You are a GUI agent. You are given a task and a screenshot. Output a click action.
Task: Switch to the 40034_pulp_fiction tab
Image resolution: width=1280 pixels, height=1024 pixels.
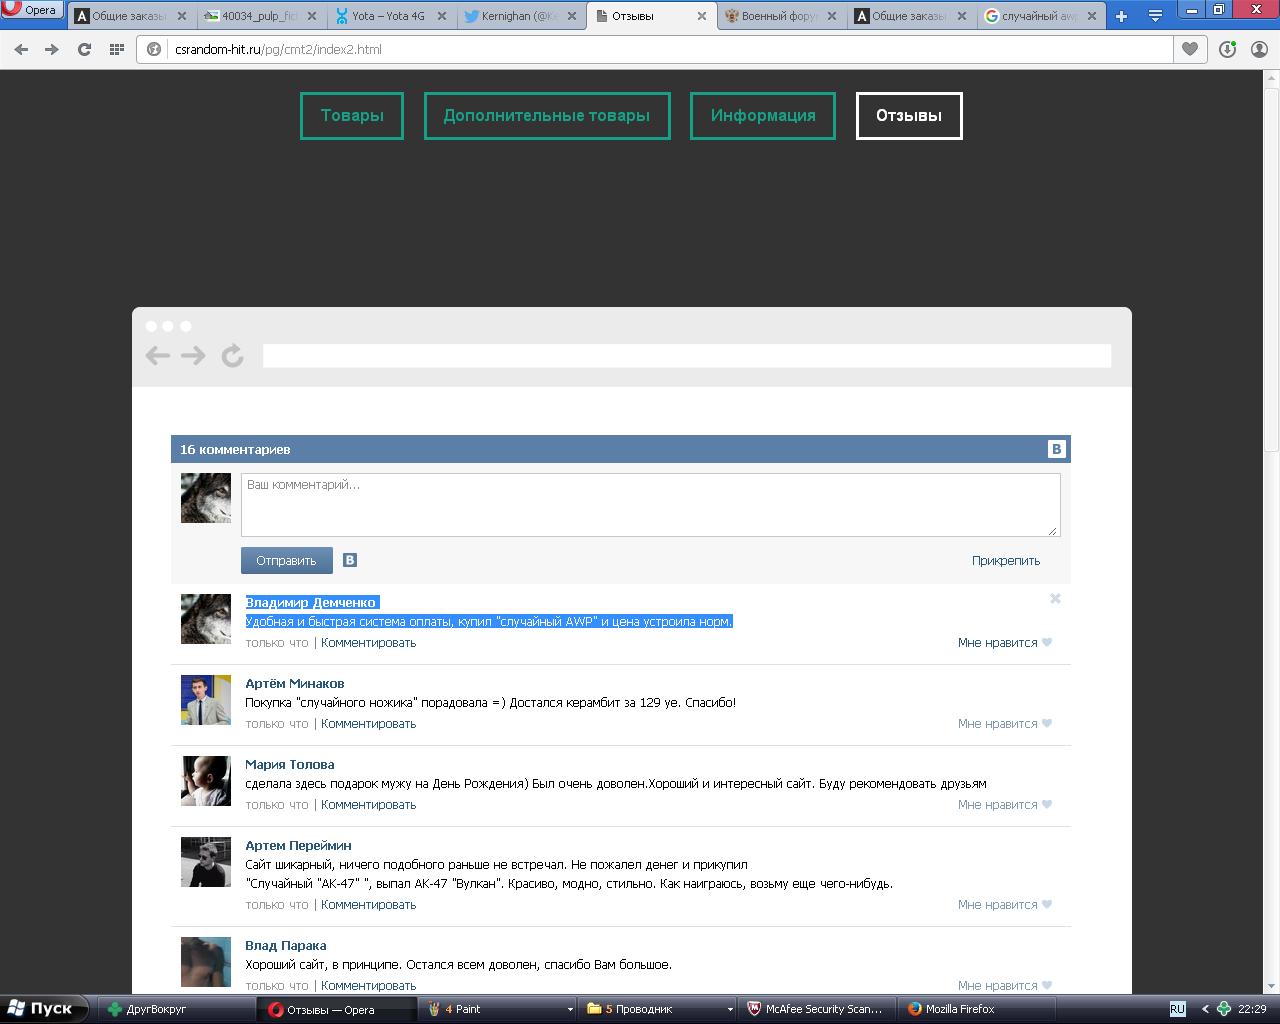click(x=260, y=16)
